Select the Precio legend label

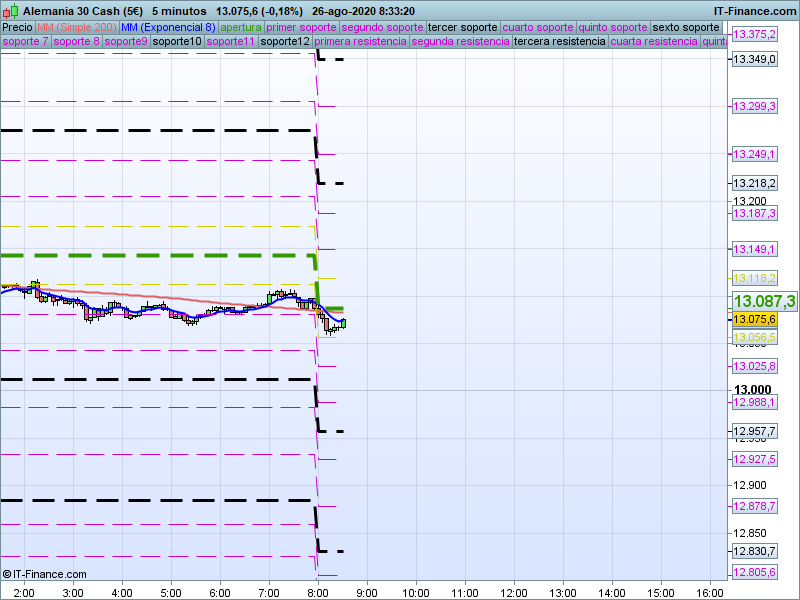coord(17,27)
